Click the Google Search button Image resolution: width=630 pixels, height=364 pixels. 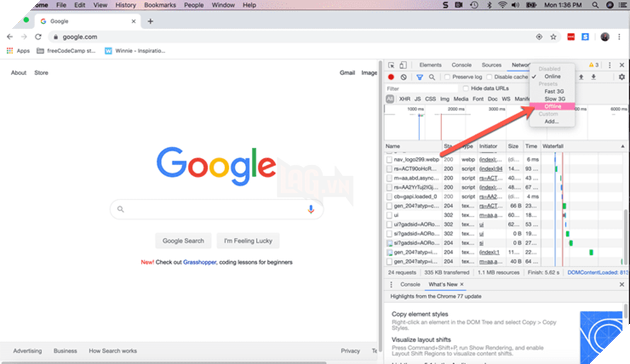(183, 241)
